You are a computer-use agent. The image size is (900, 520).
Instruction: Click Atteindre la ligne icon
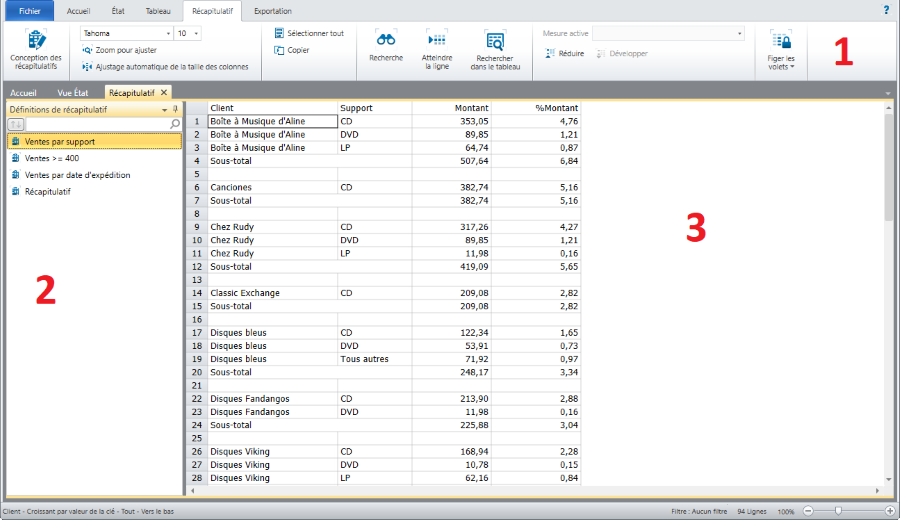tap(437, 40)
